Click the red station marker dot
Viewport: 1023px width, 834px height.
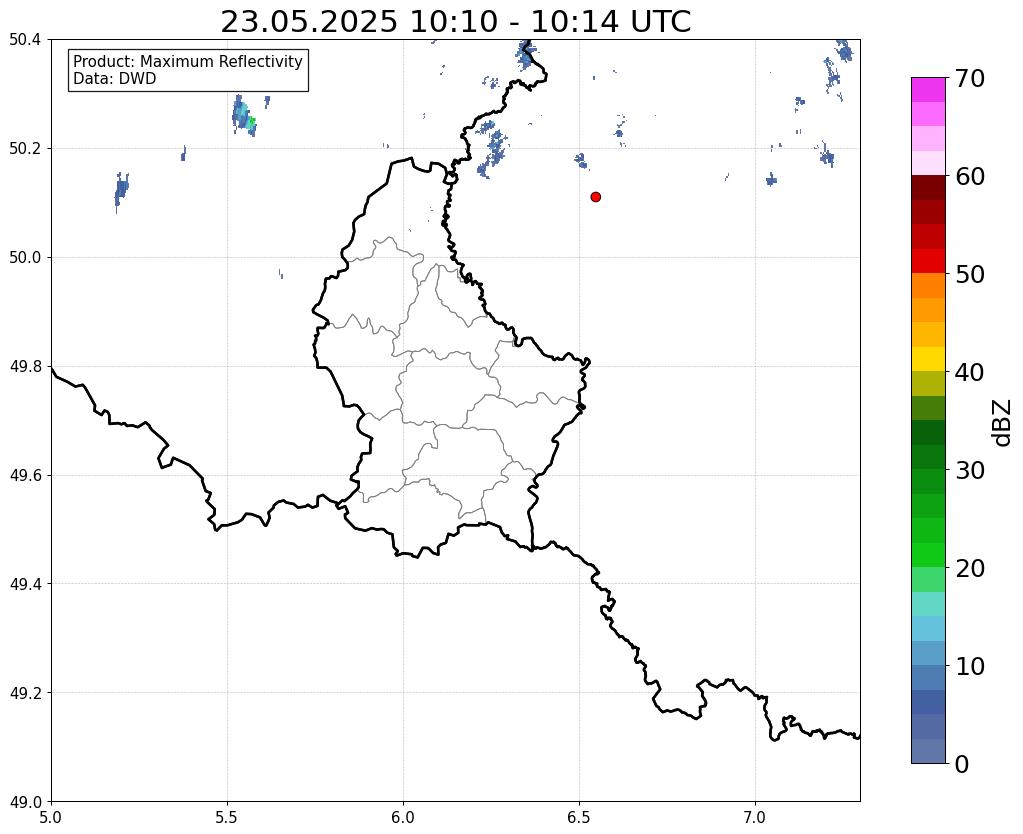[595, 196]
